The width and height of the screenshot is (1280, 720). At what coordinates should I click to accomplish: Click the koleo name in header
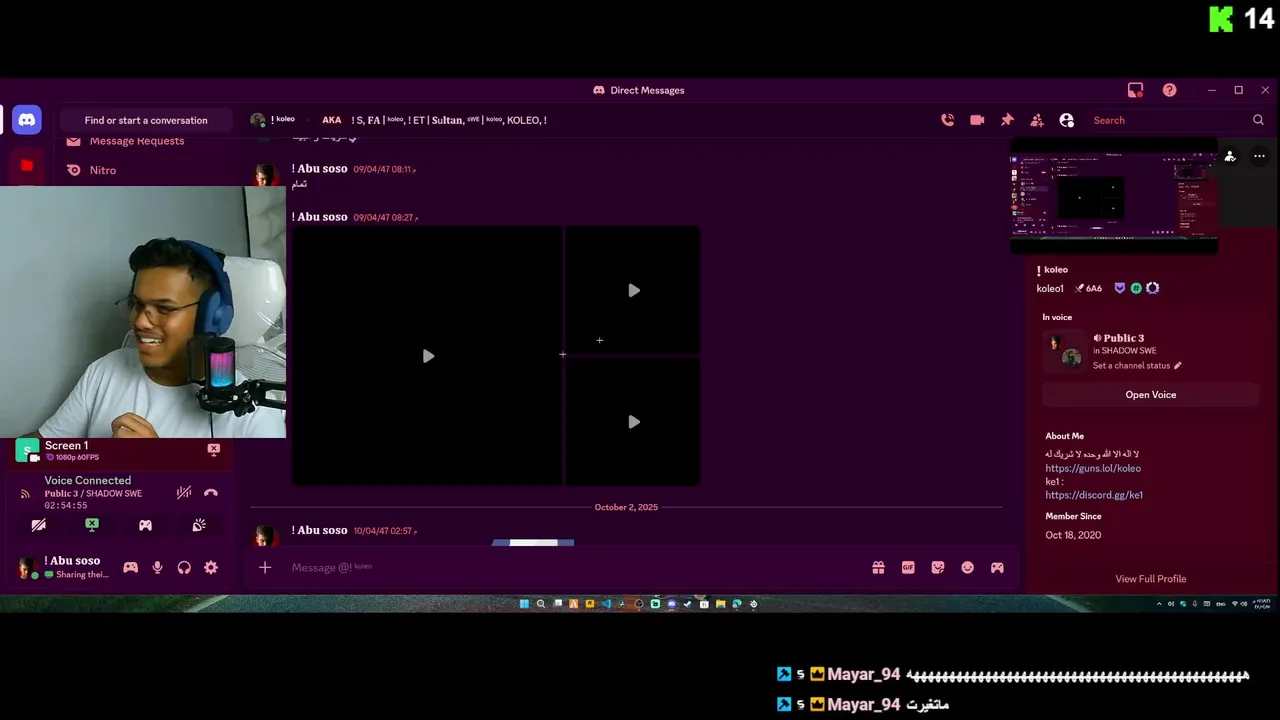click(285, 120)
